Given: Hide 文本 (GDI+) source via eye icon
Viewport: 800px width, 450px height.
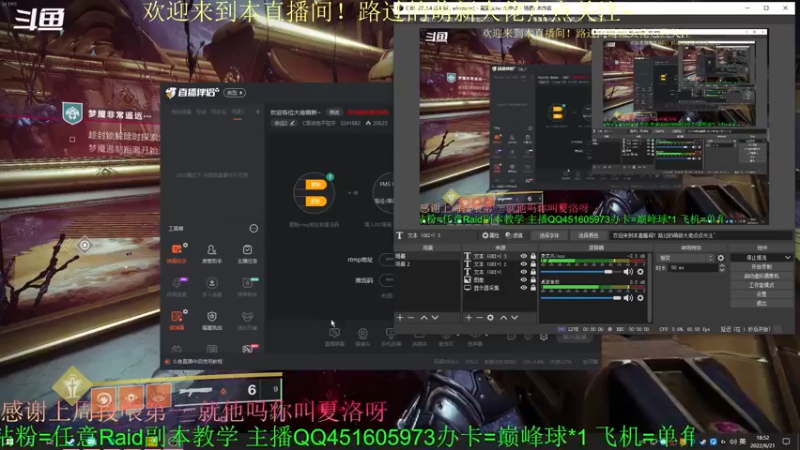Looking at the screenshot, I should pos(523,272).
